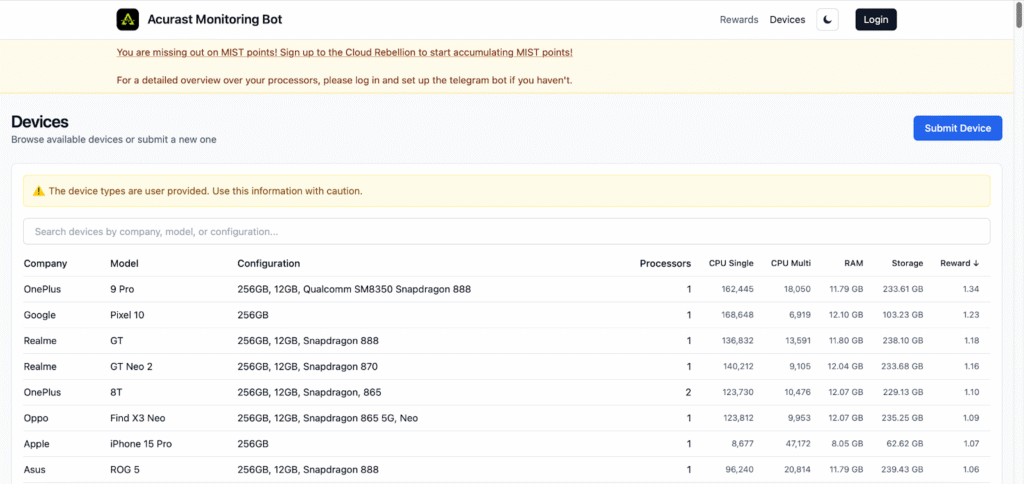Sort by CPU Single column header

point(731,264)
